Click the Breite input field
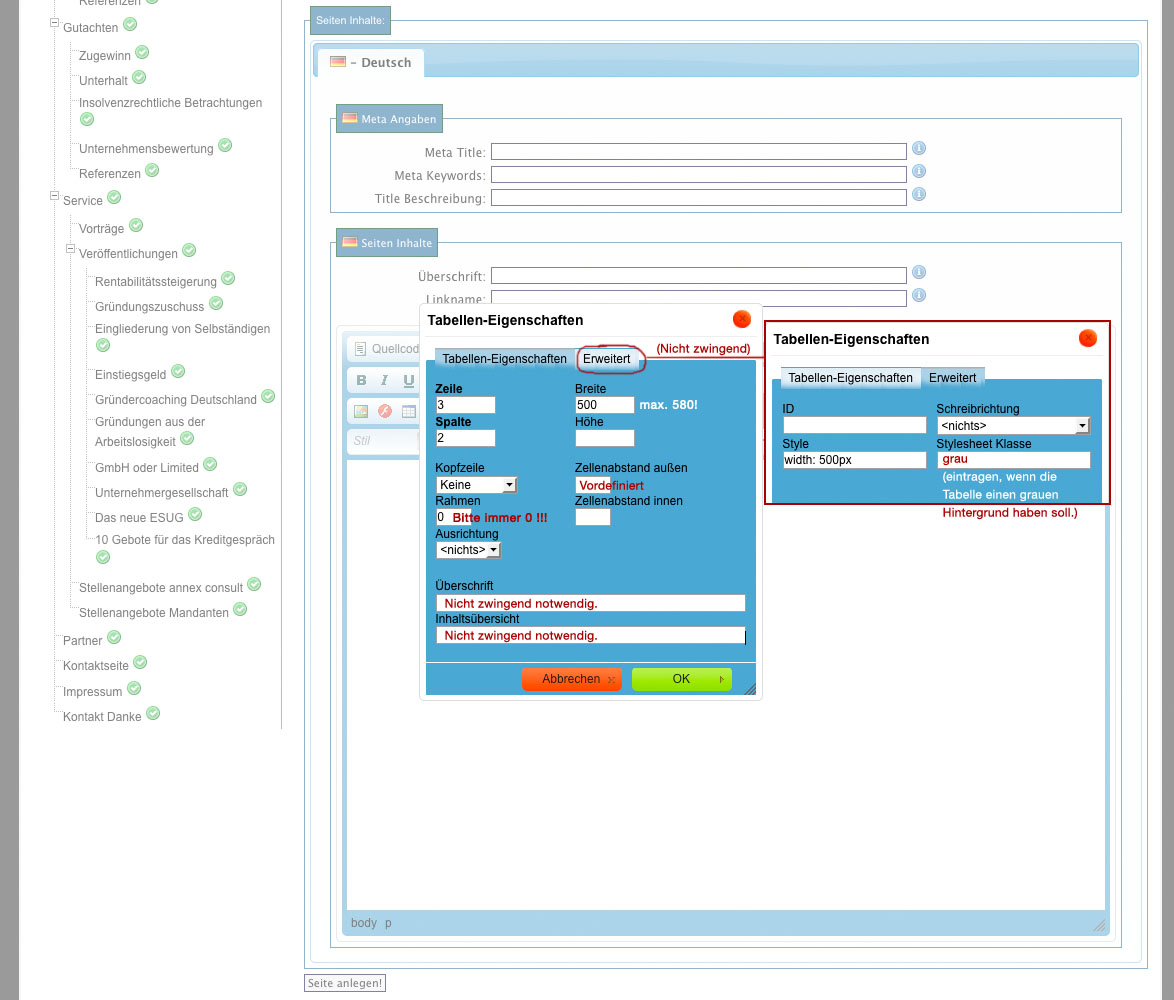This screenshot has width=1174, height=1000. 604,405
